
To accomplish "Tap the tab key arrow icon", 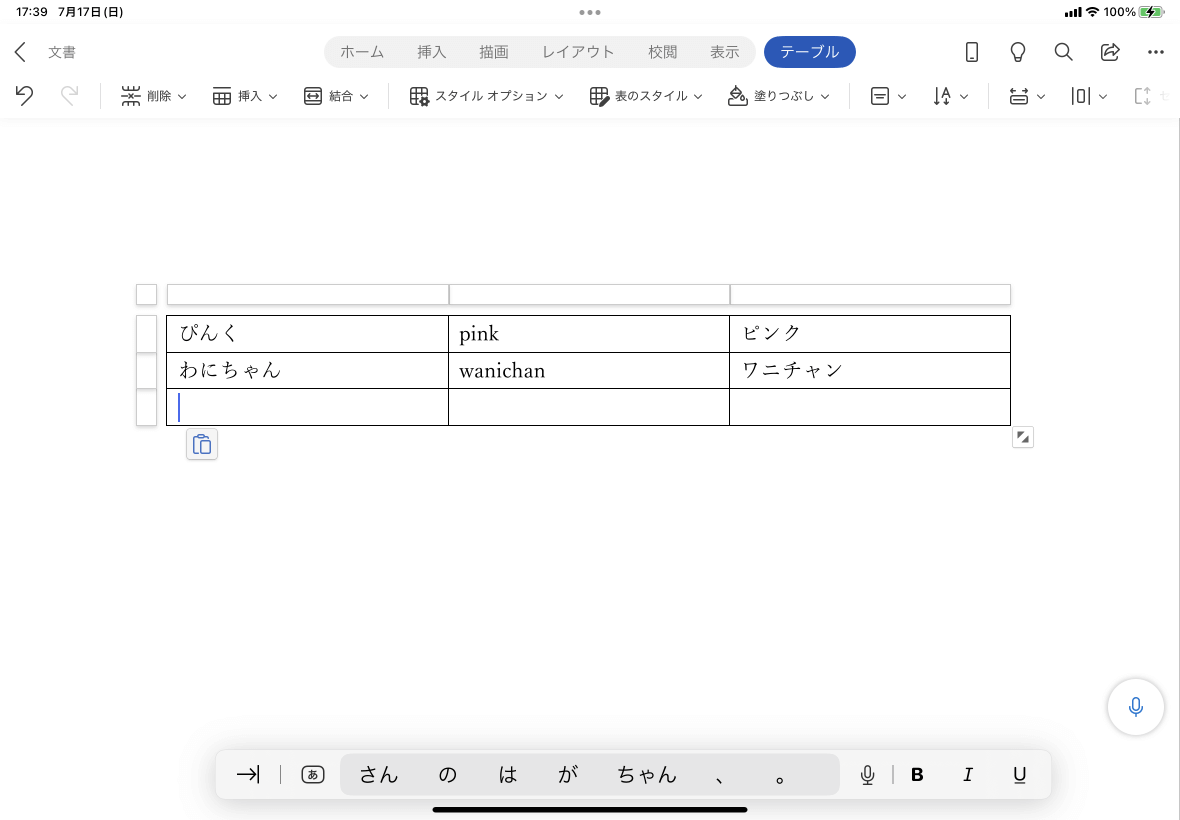I will [248, 774].
